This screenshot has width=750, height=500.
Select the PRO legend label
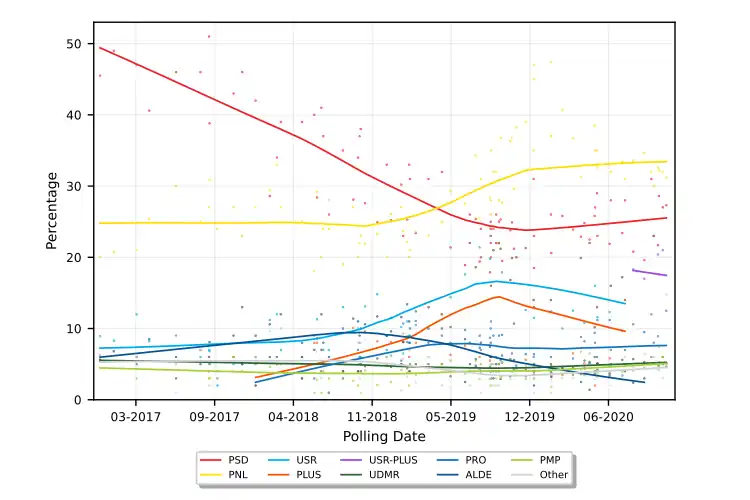[x=478, y=460]
